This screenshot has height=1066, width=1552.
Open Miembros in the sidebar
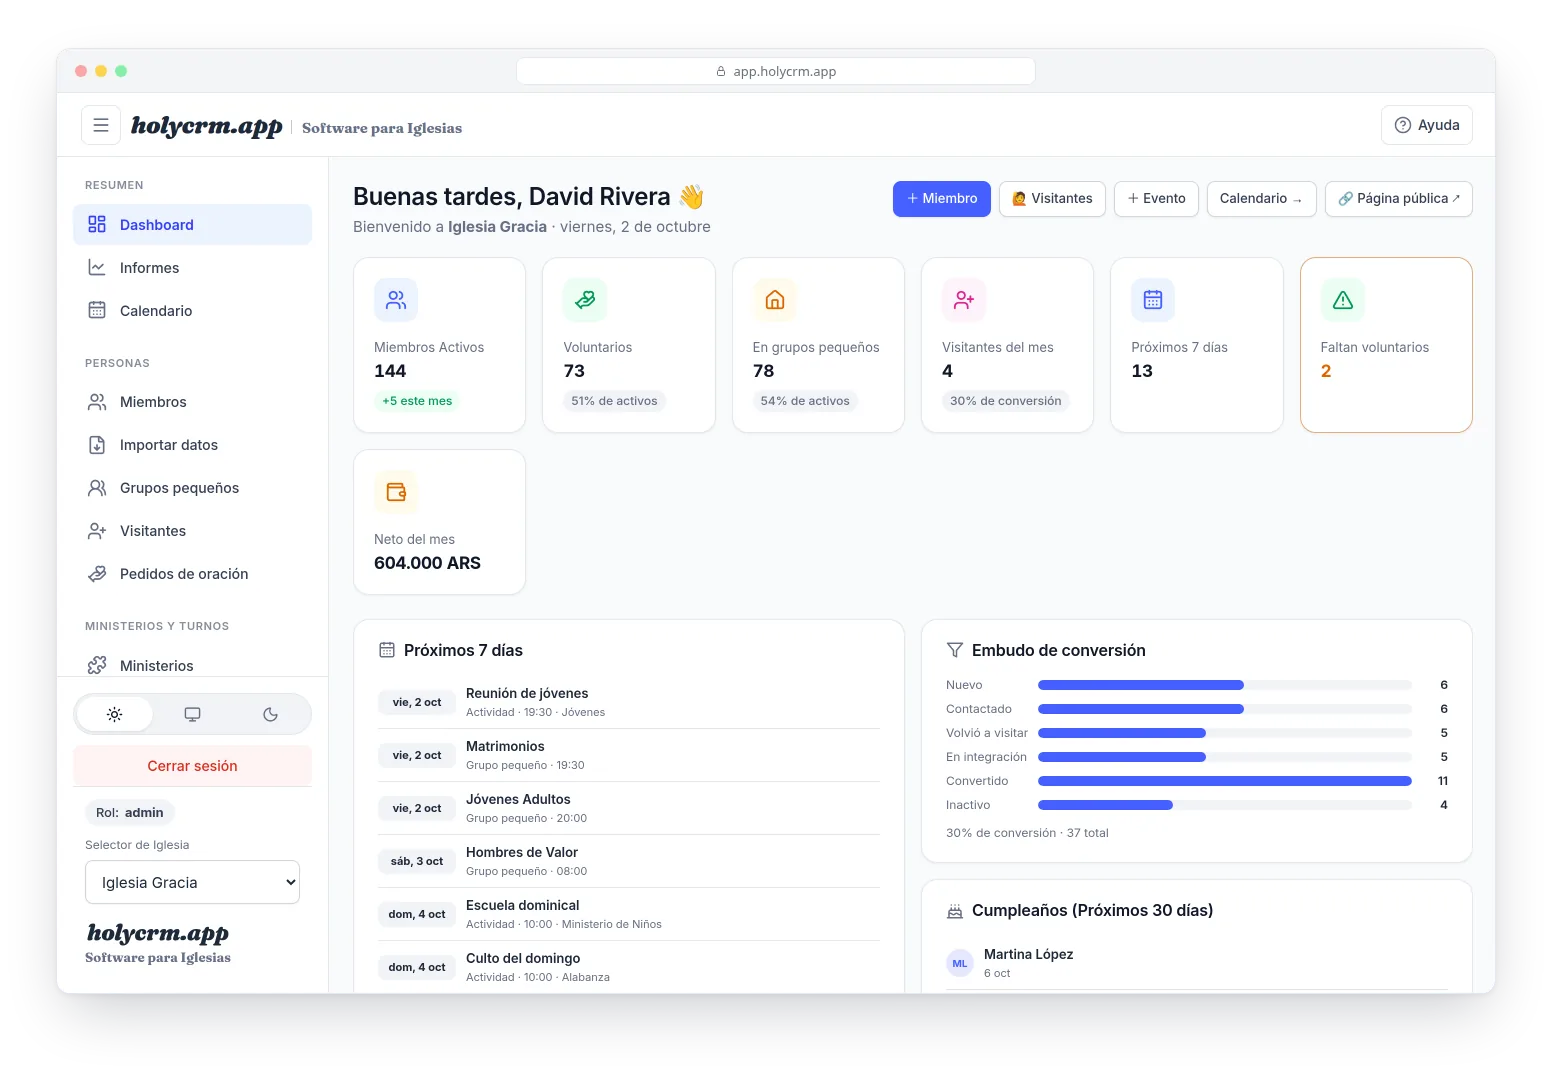(193, 402)
